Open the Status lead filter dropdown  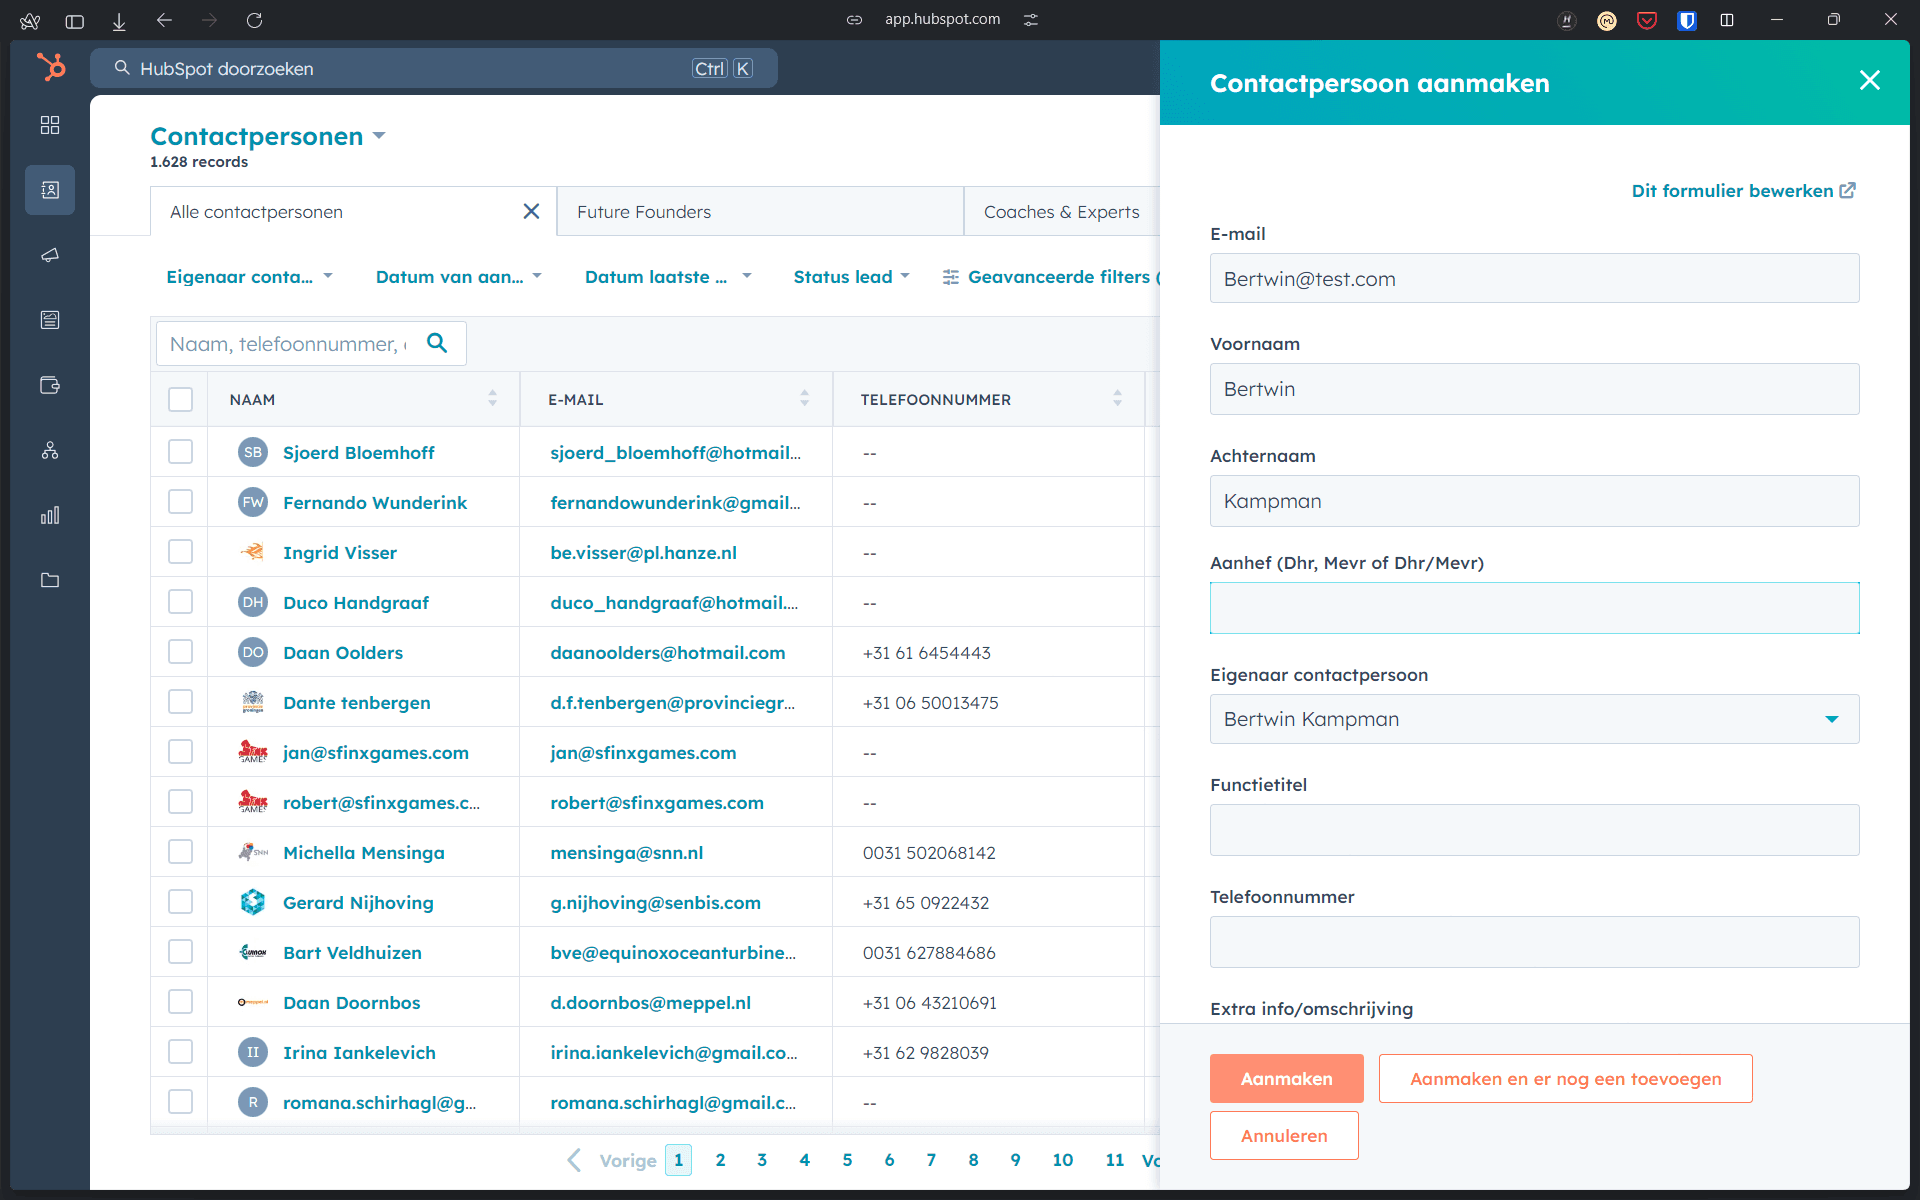[851, 277]
